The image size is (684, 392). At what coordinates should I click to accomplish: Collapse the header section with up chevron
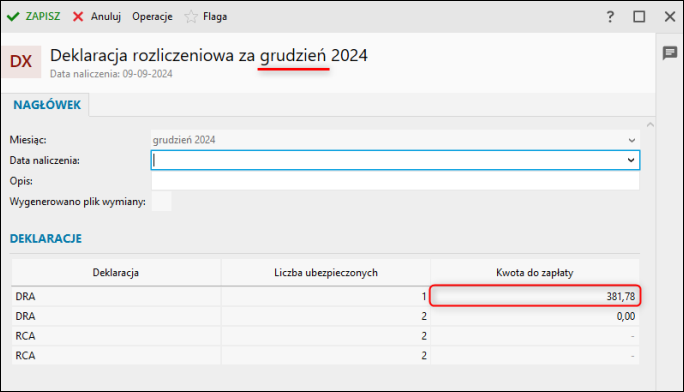click(650, 125)
